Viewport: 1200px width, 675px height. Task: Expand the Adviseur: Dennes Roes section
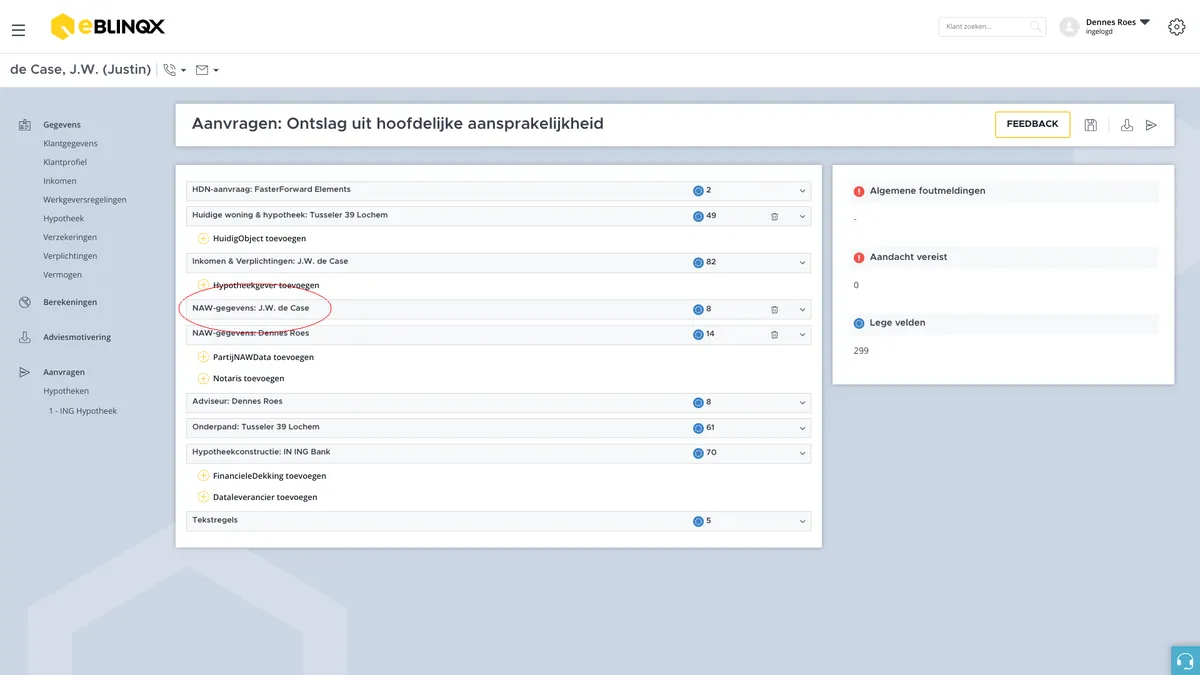802,403
